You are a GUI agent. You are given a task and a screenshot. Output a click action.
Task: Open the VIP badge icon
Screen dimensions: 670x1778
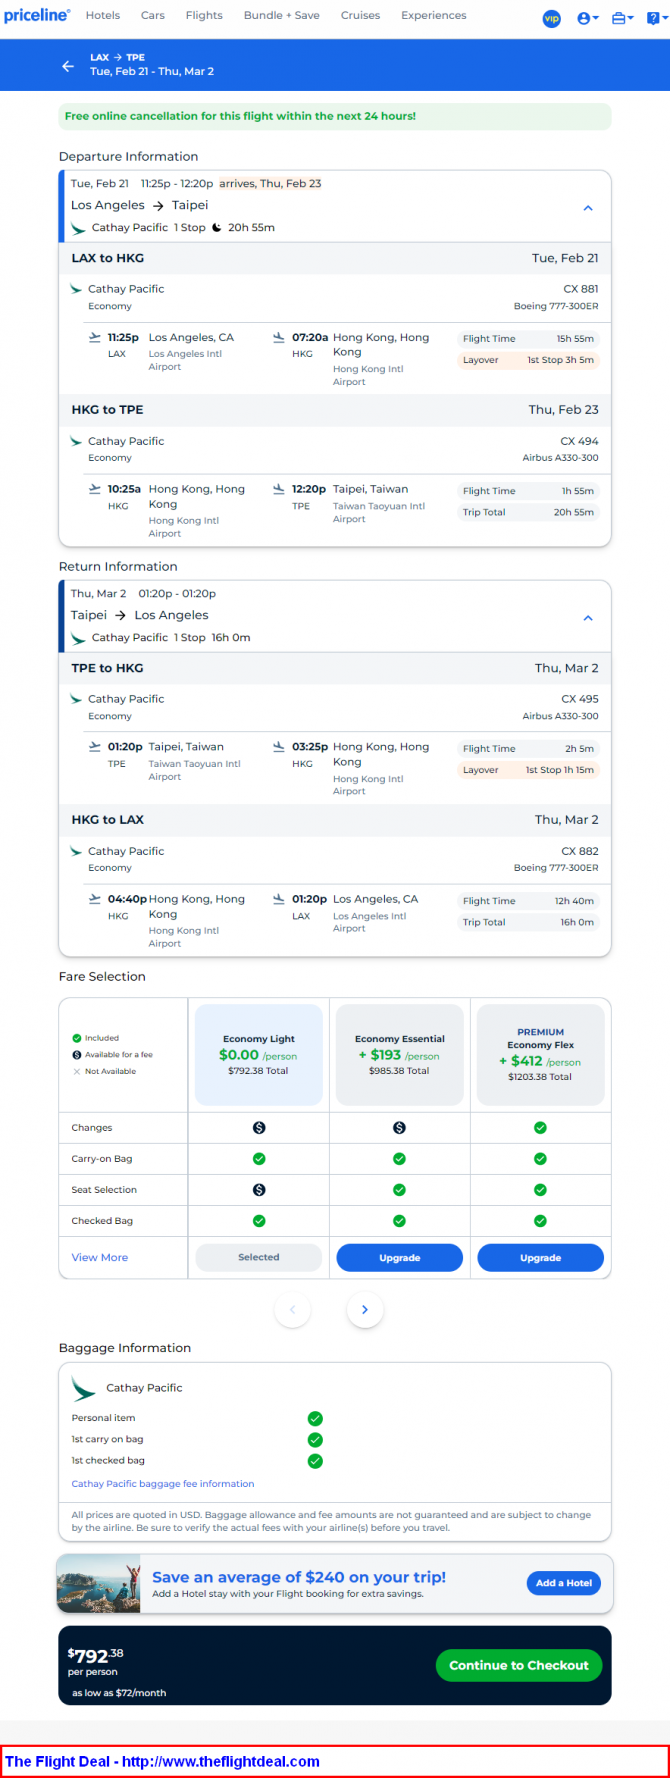coord(551,18)
